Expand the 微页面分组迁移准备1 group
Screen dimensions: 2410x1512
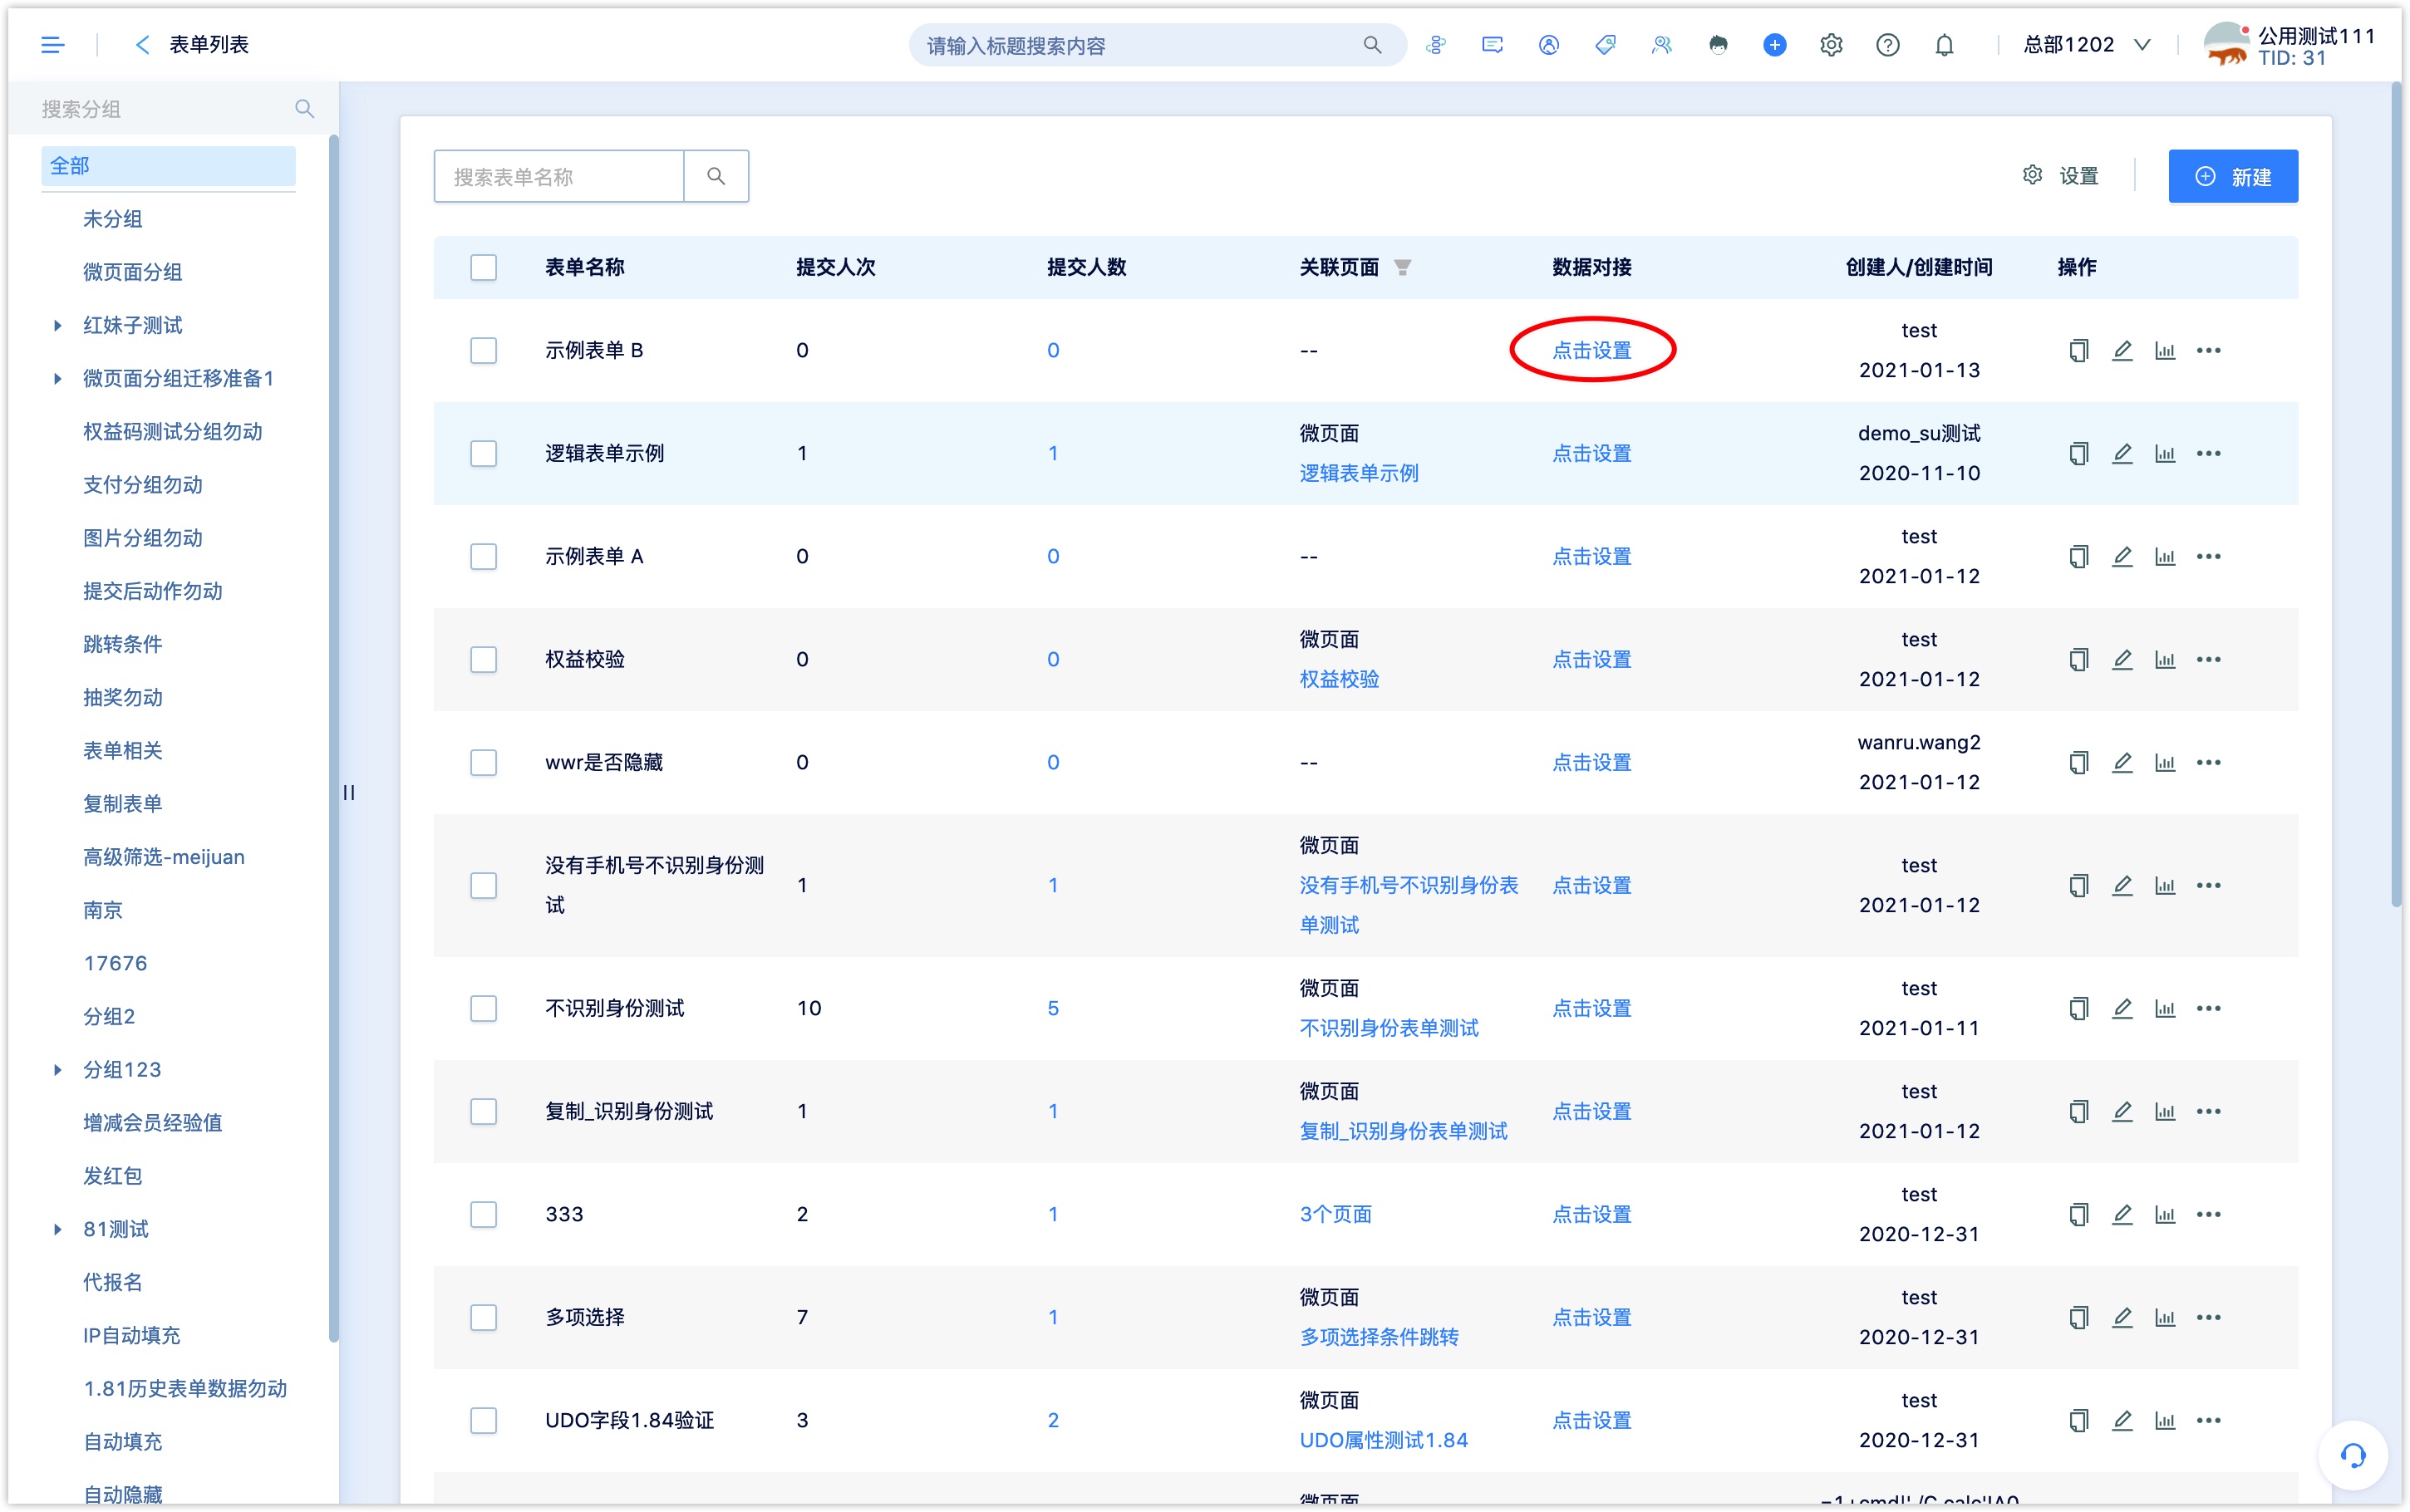pyautogui.click(x=57, y=378)
